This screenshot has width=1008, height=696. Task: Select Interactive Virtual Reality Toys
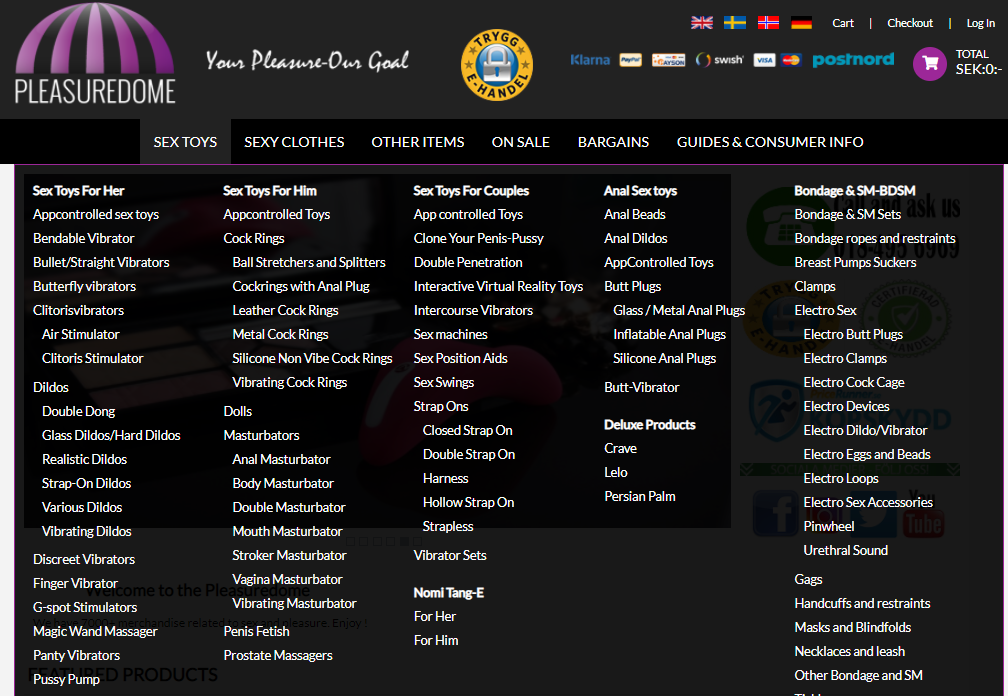498,287
